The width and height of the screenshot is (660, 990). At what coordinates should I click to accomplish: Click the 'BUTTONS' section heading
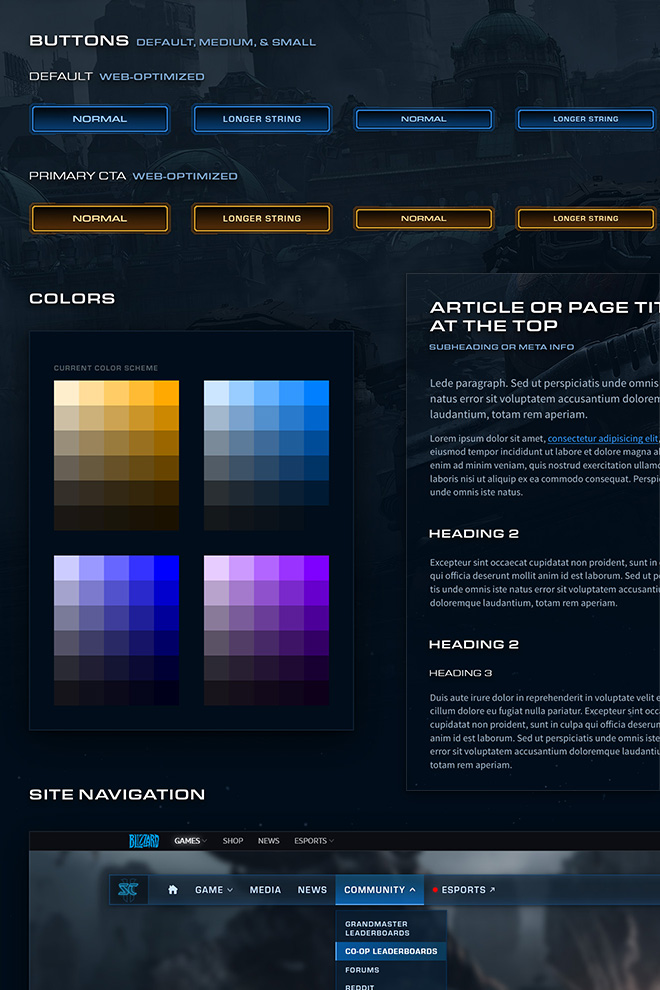coord(79,40)
